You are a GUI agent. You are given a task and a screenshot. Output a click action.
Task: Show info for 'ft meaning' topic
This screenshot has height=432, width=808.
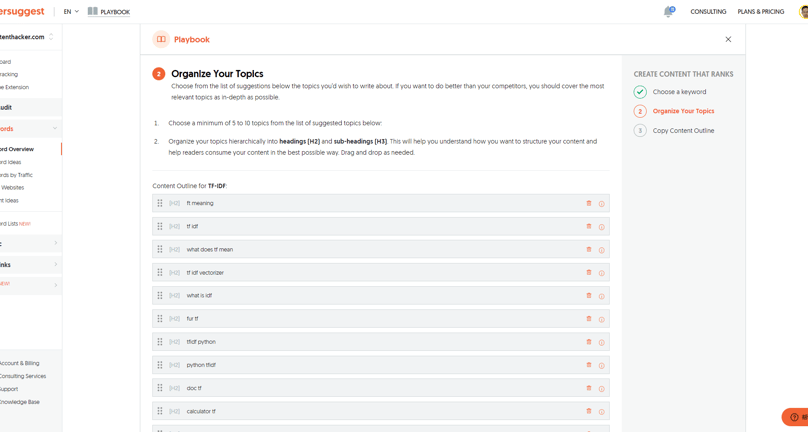point(601,204)
